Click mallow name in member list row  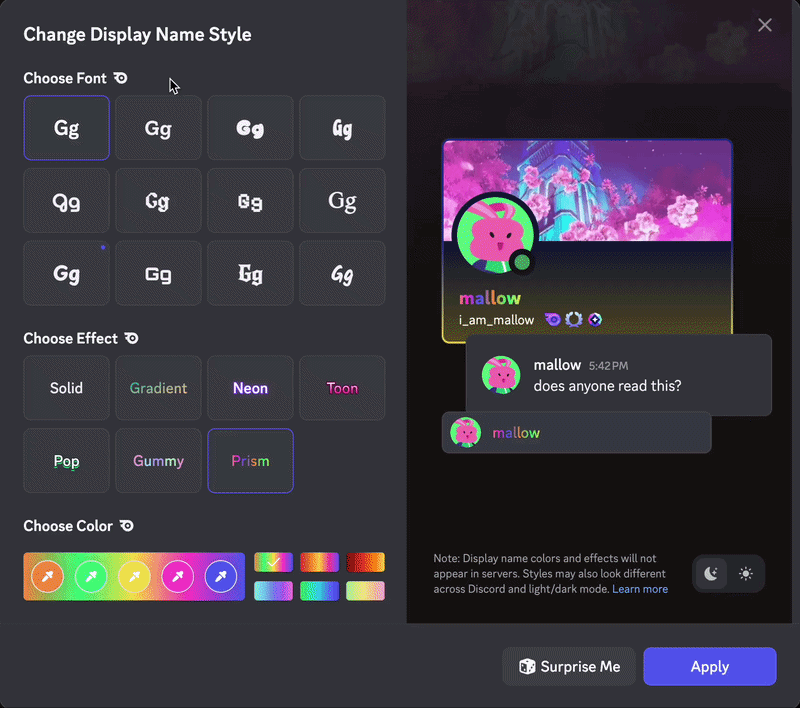[x=516, y=433]
